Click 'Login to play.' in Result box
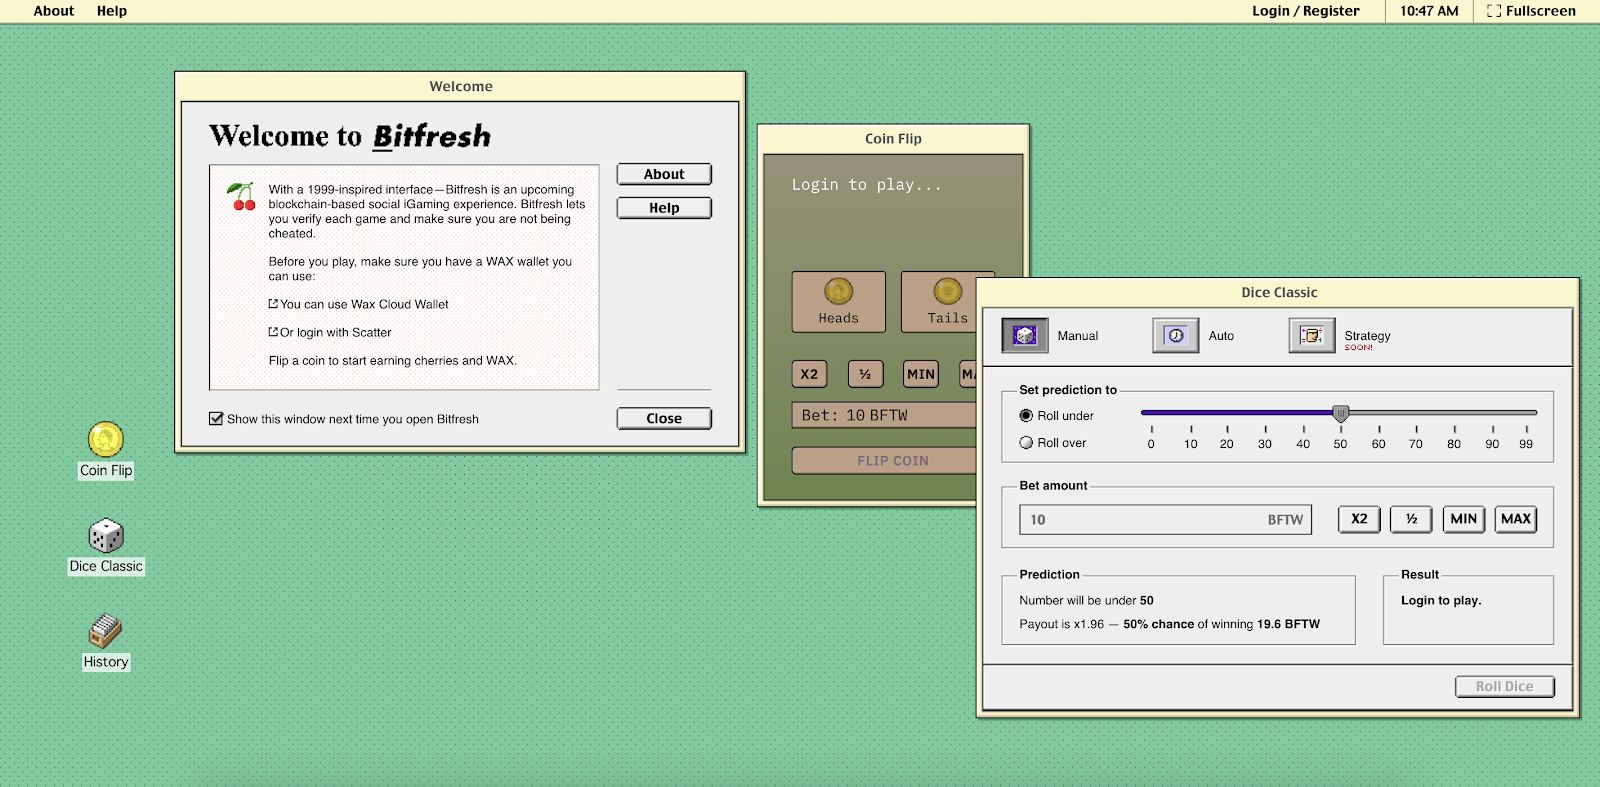 point(1441,600)
